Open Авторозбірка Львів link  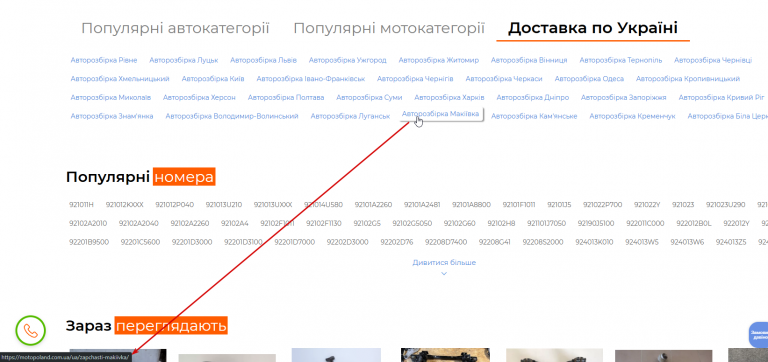(x=264, y=60)
